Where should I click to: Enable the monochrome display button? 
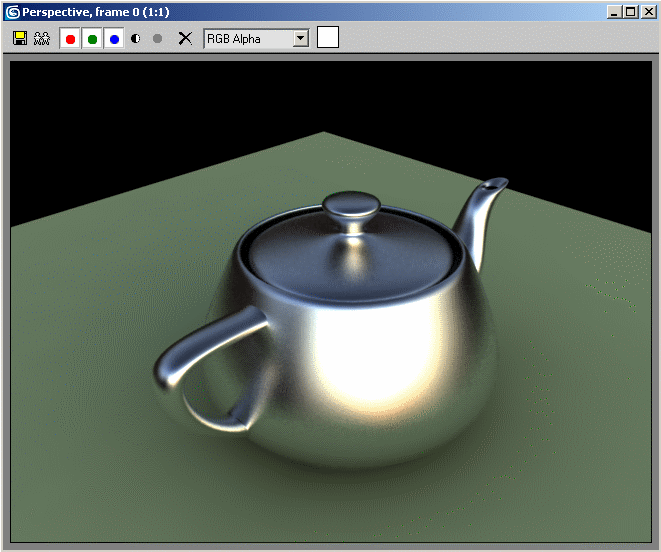(157, 39)
